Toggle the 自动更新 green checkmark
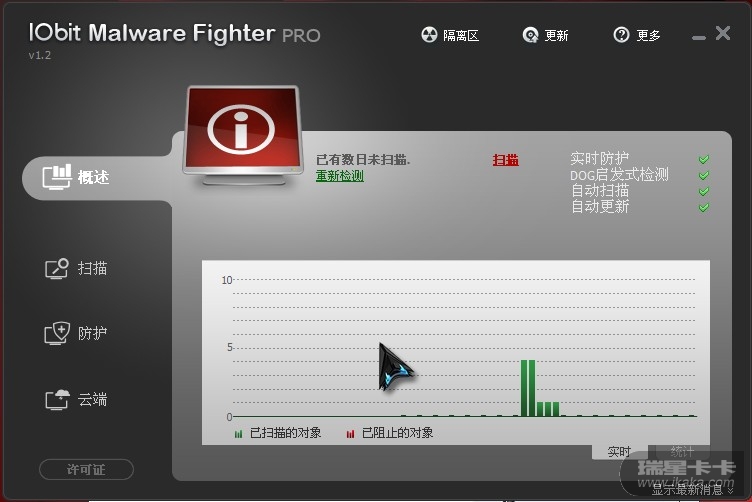Screen dimensions: 752x502 [704, 207]
